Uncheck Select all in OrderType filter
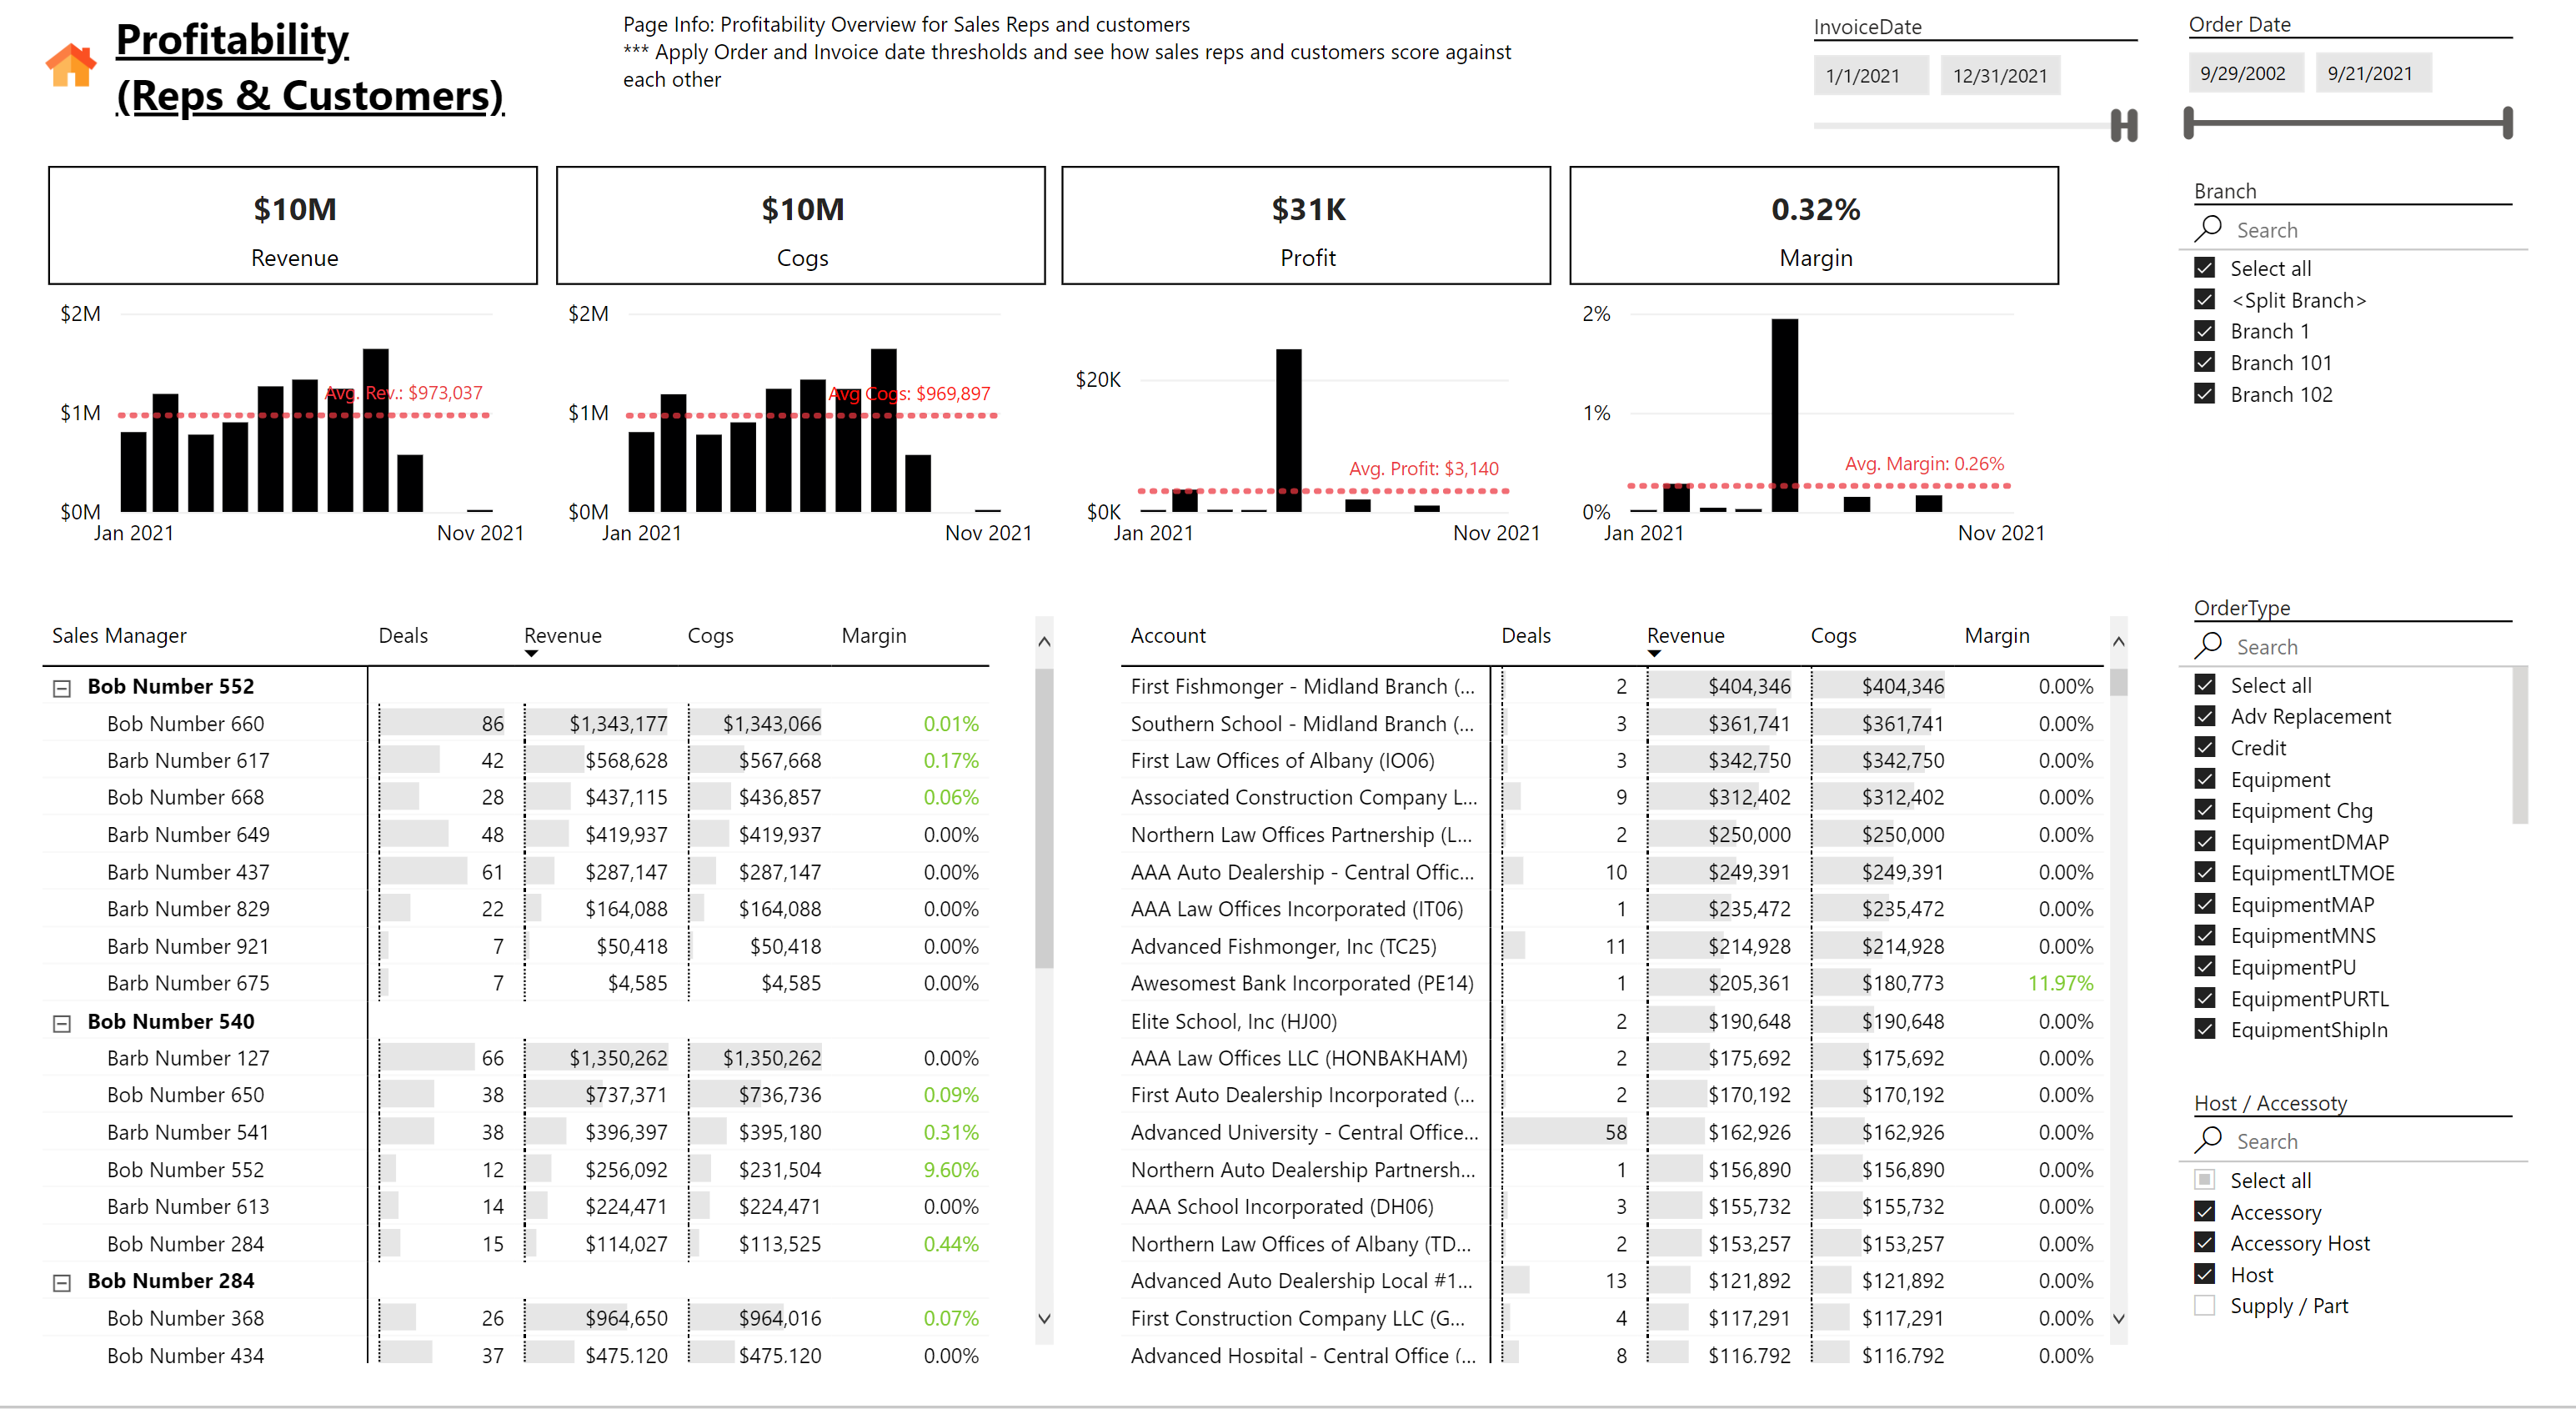The height and width of the screenshot is (1409, 2576). (2204, 685)
